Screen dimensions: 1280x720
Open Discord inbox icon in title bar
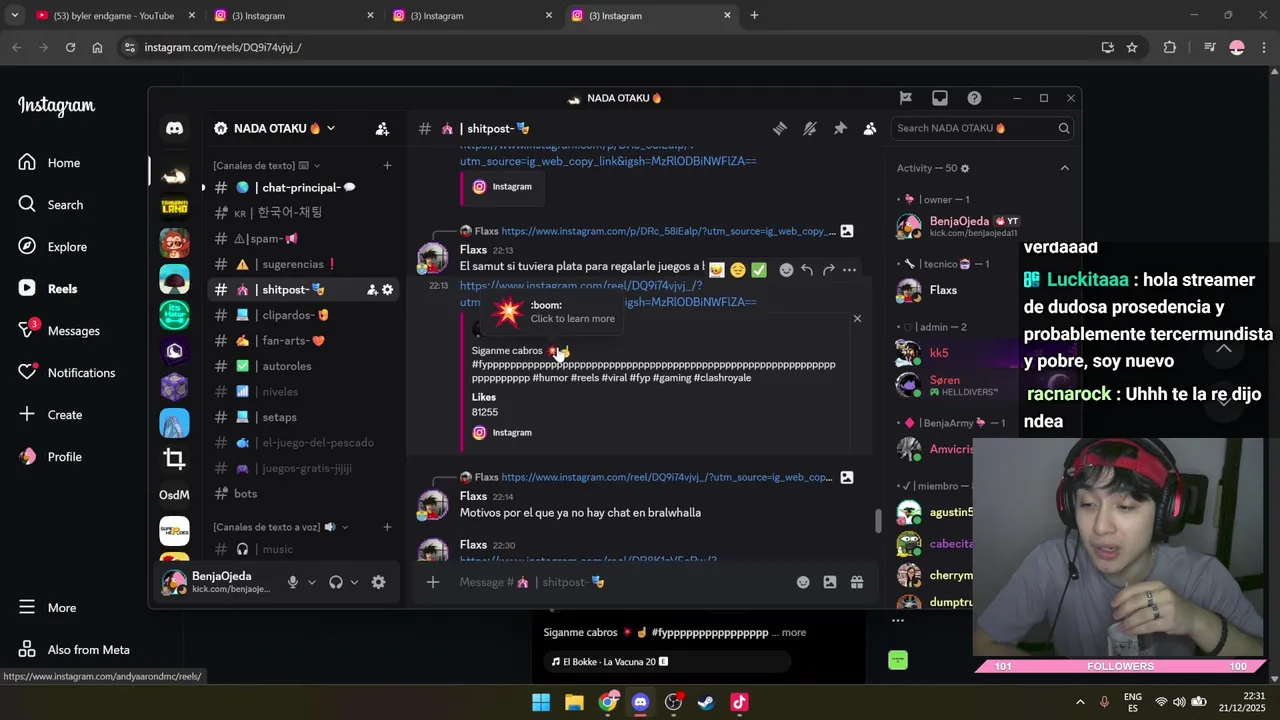point(940,98)
